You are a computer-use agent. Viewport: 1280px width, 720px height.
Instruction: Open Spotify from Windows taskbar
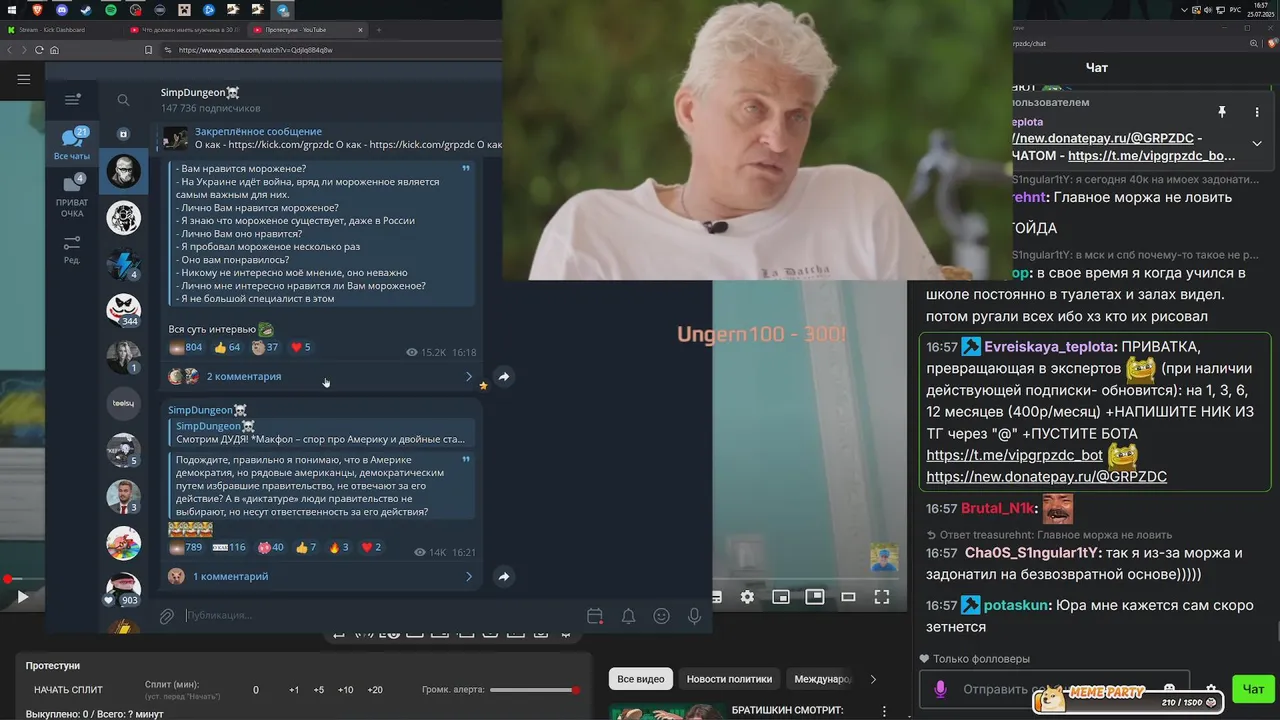110,10
